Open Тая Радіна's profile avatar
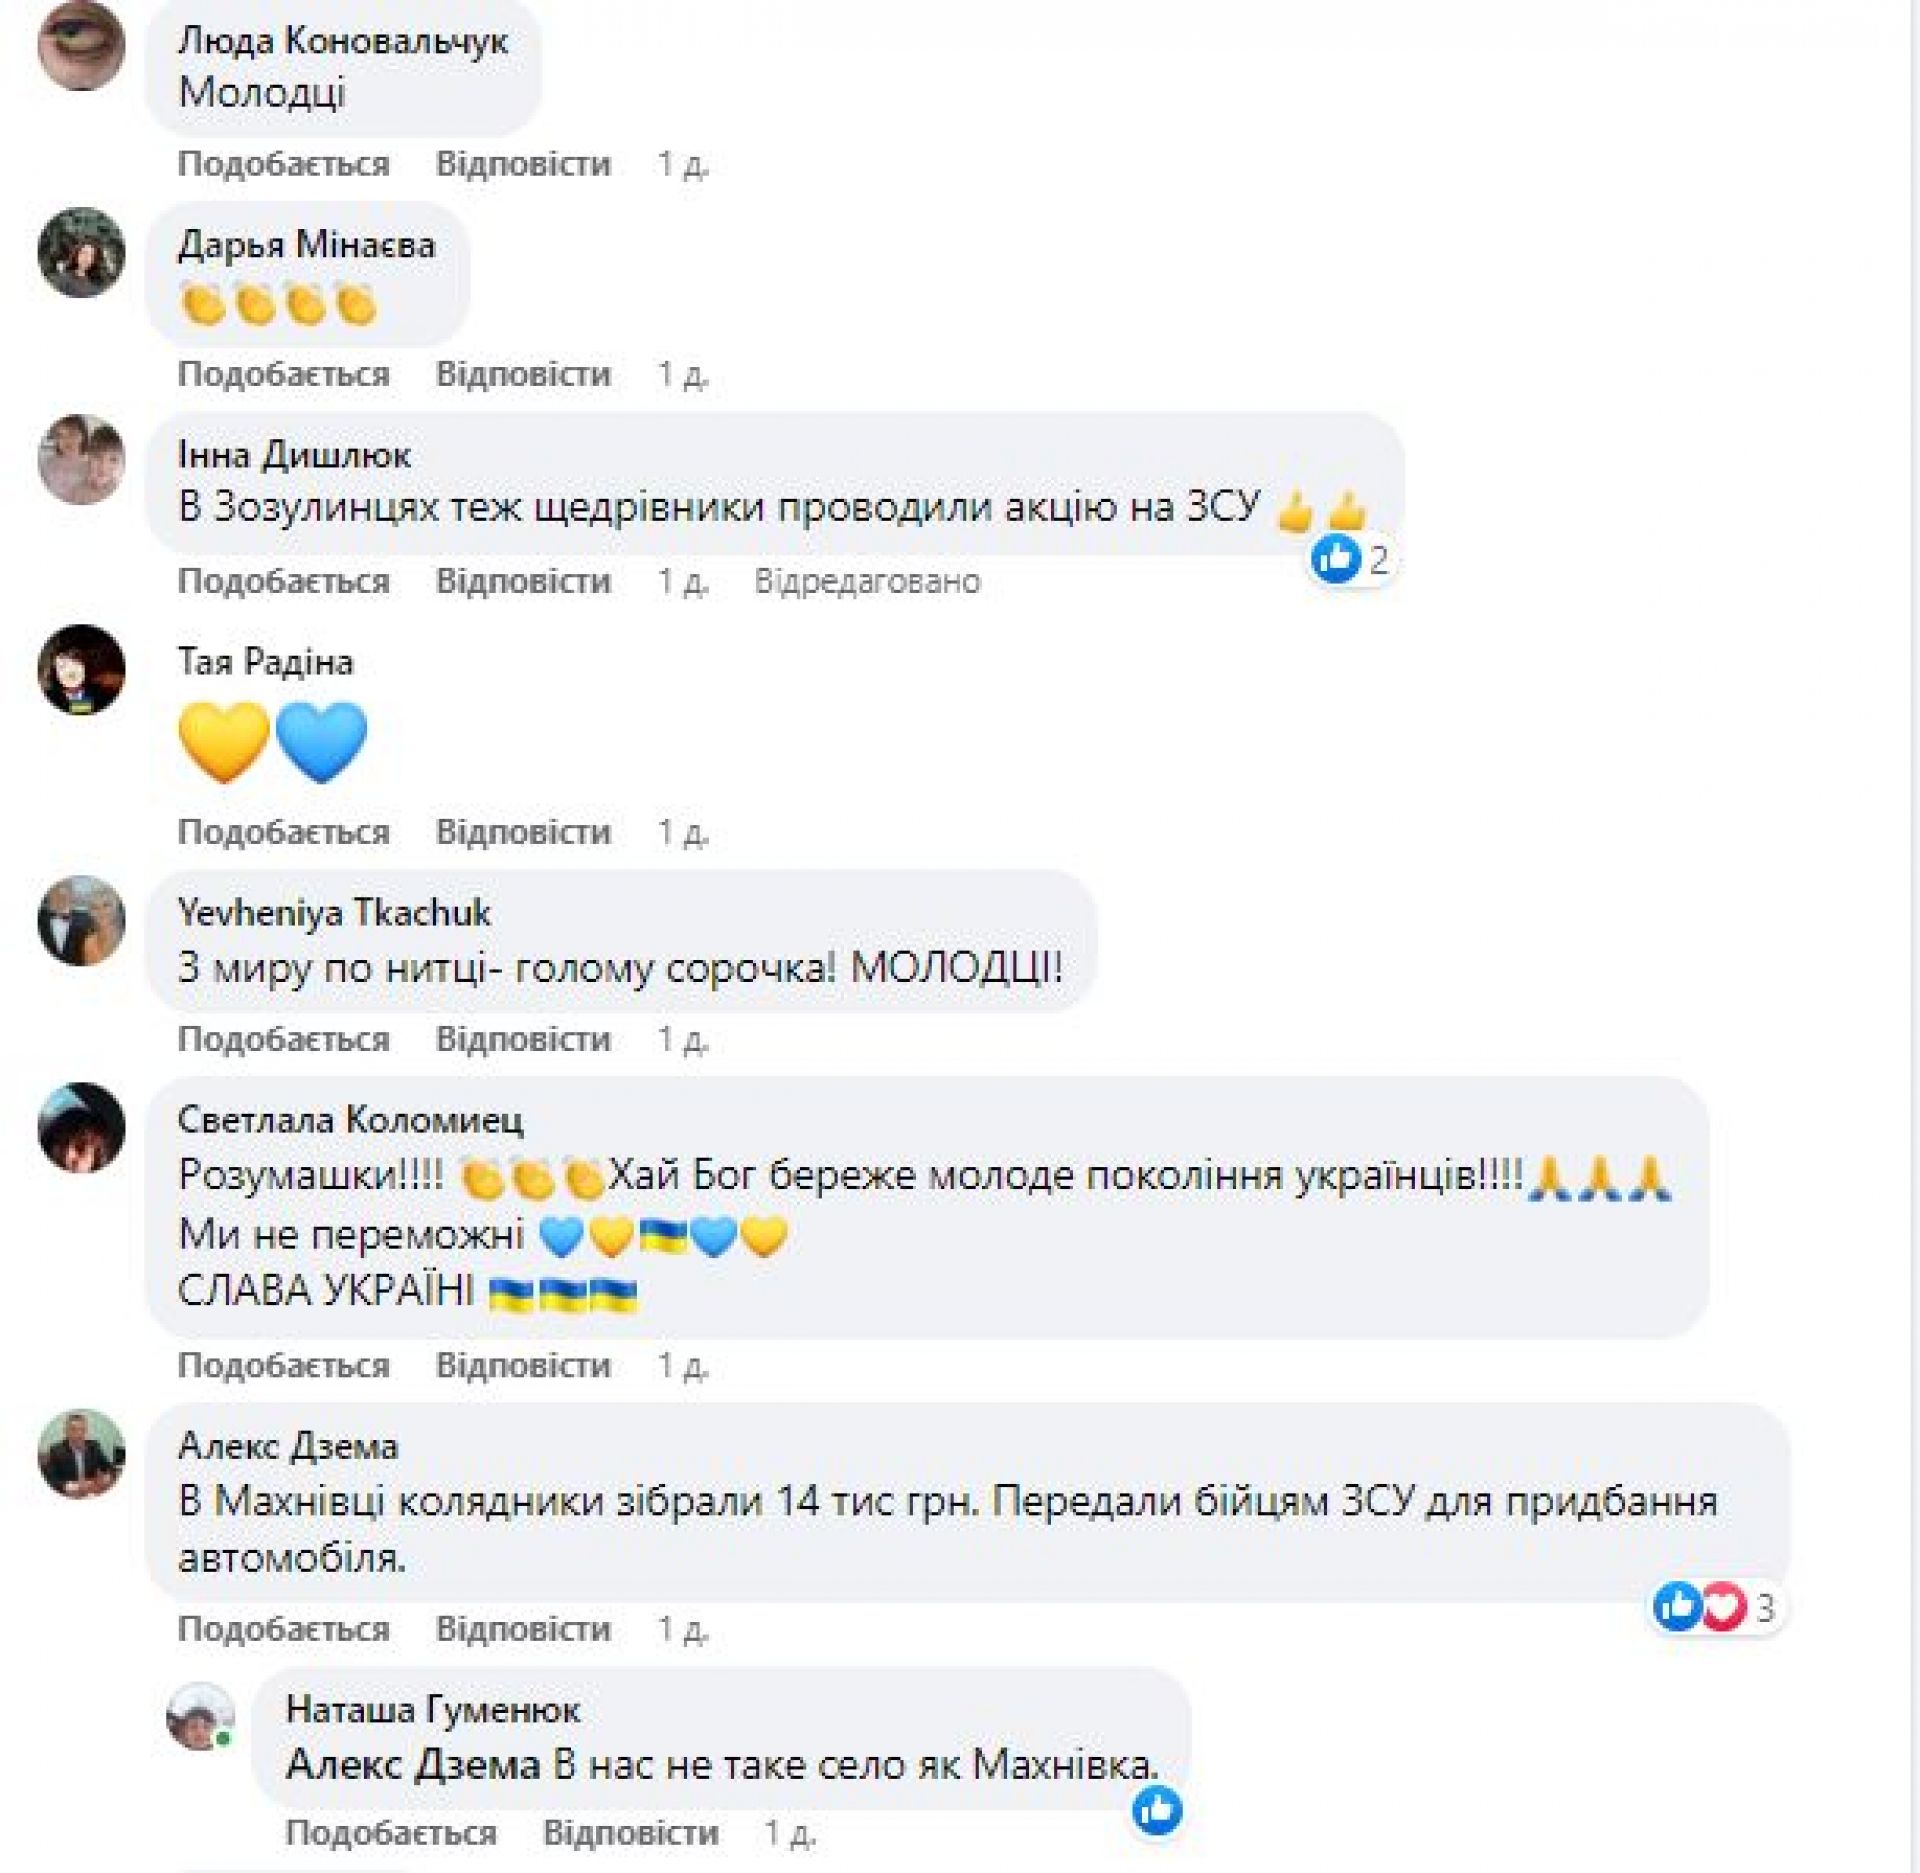This screenshot has height=1873, width=1920. coord(81,669)
